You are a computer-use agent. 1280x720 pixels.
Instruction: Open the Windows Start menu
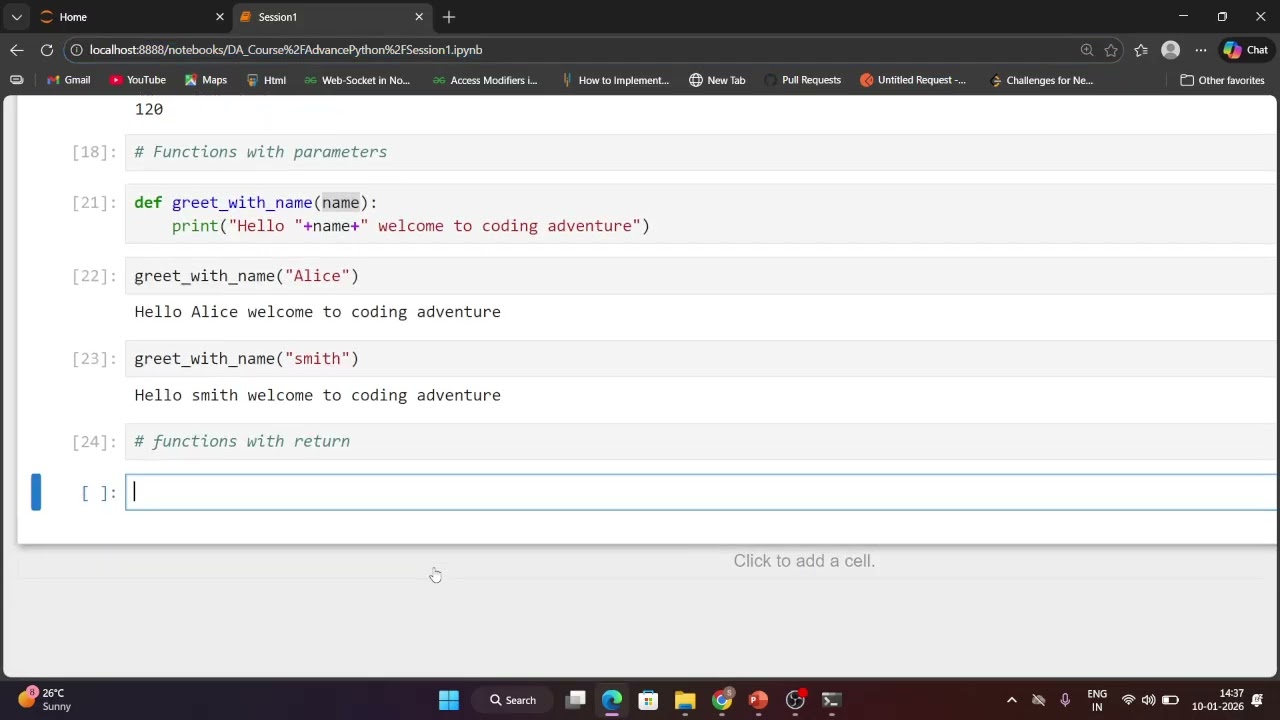[x=449, y=700]
